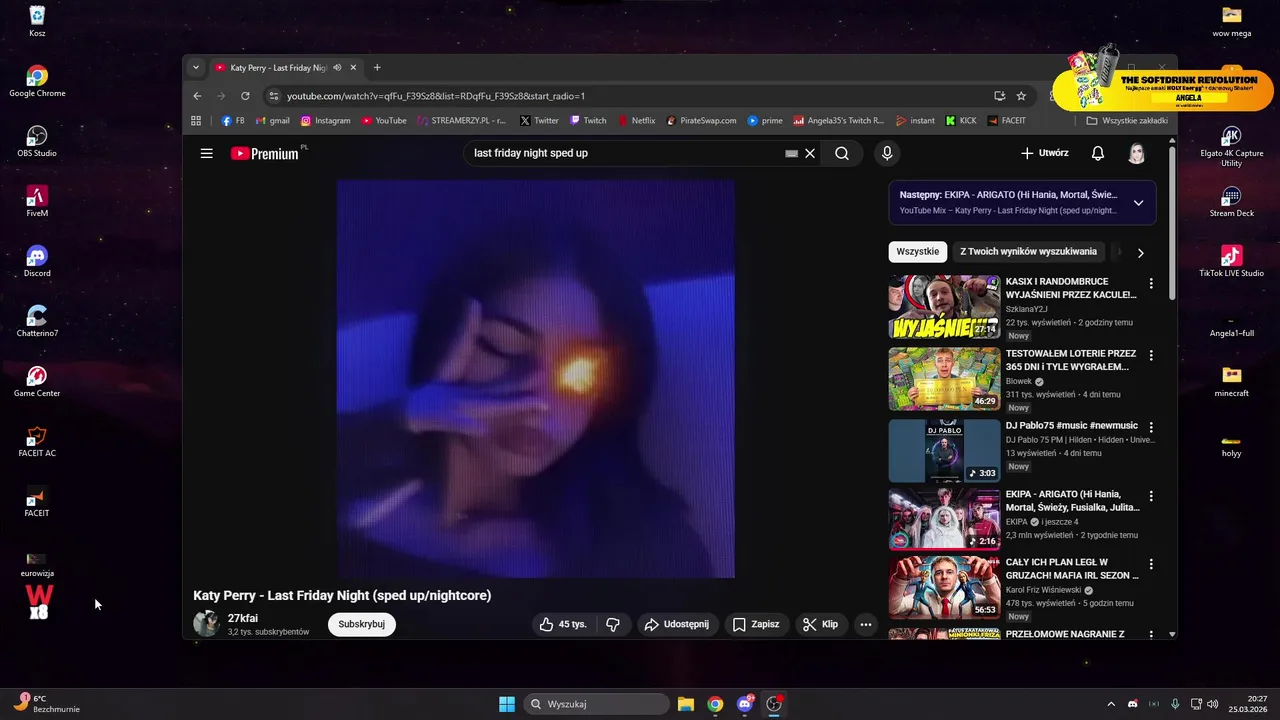The height and width of the screenshot is (720, 1280).
Task: Open the account avatar menu
Action: [x=1137, y=153]
